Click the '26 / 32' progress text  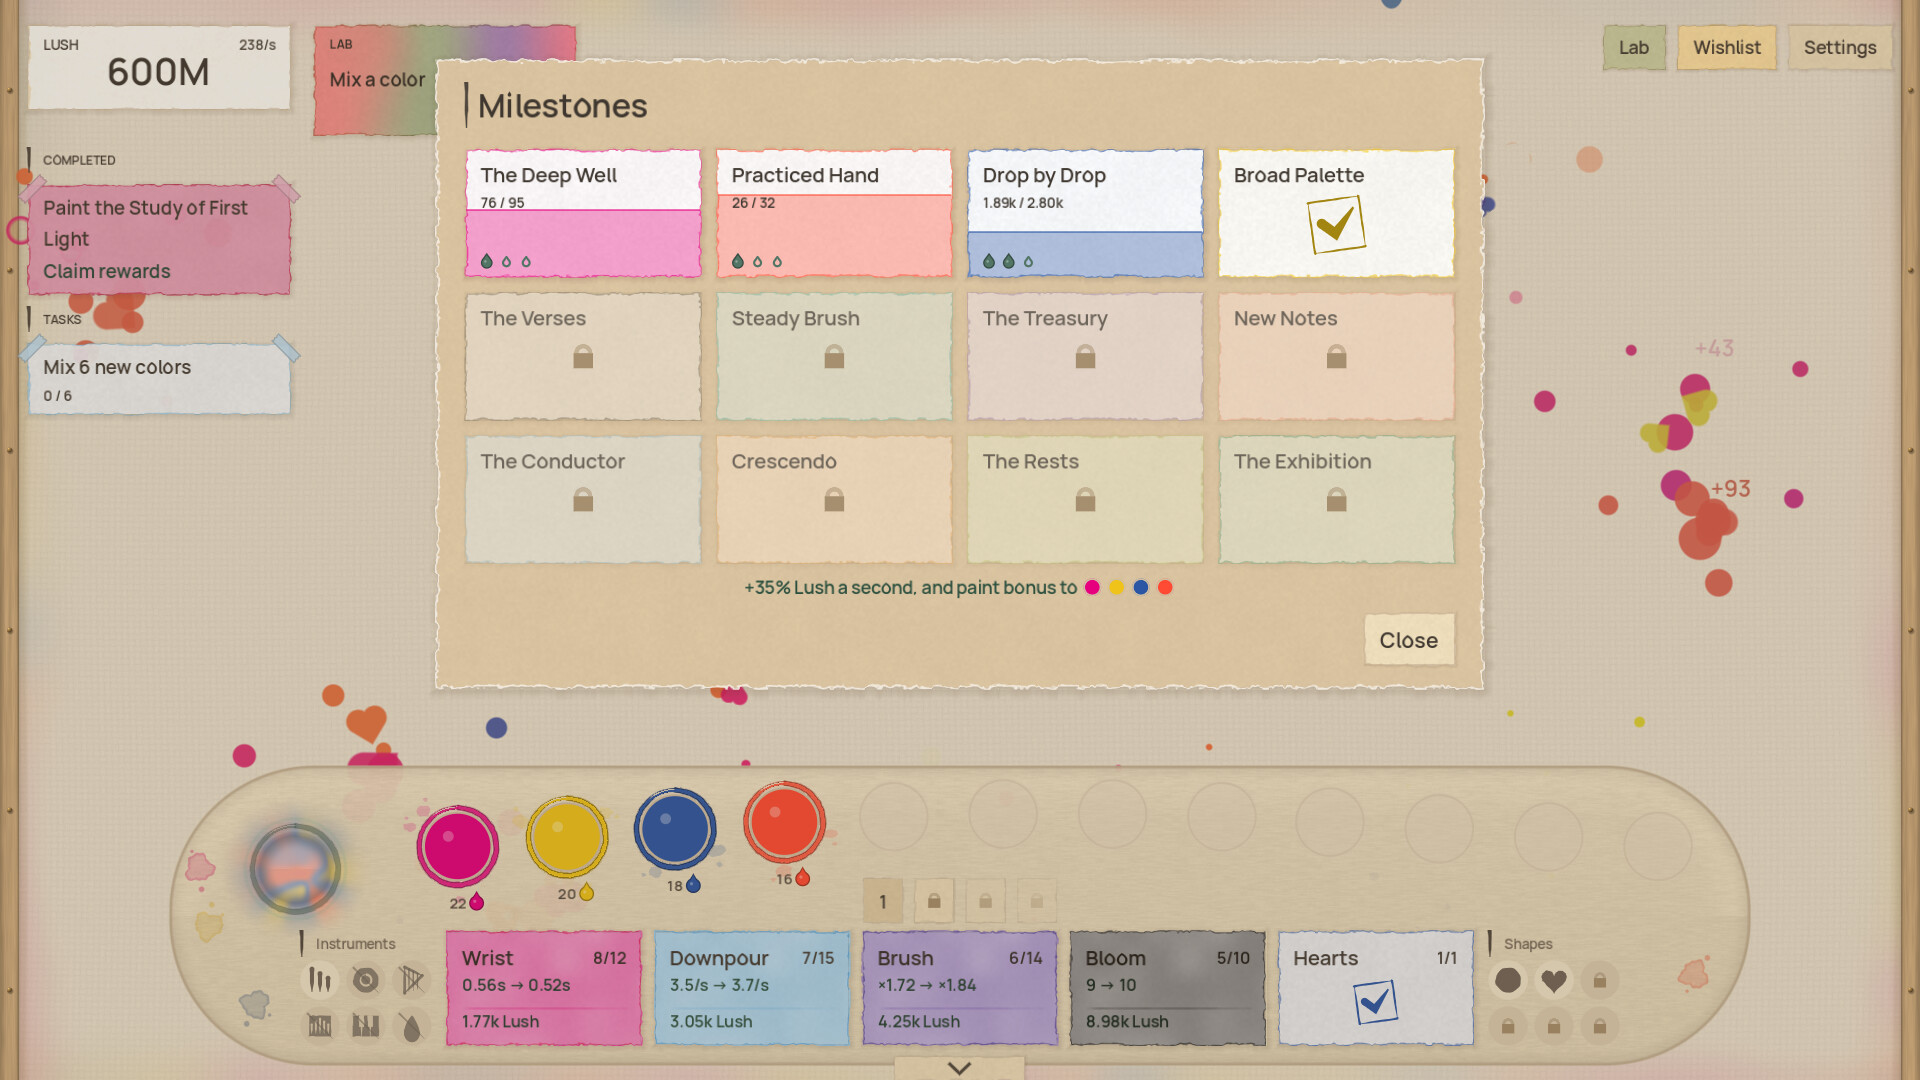click(x=753, y=203)
